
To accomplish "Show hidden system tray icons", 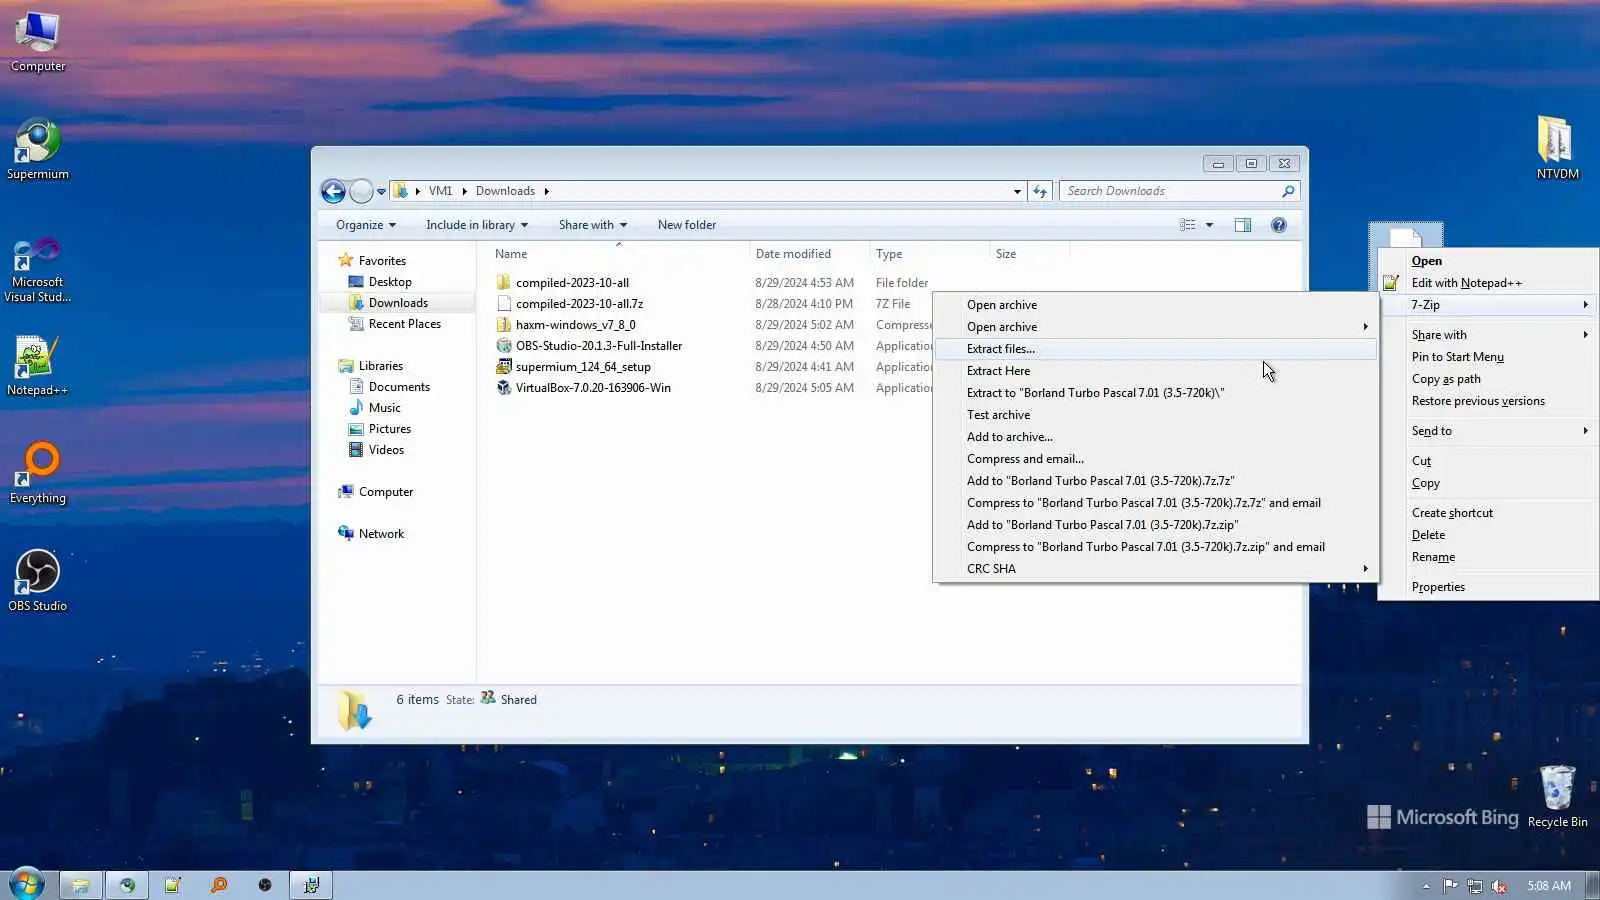I will point(1426,886).
